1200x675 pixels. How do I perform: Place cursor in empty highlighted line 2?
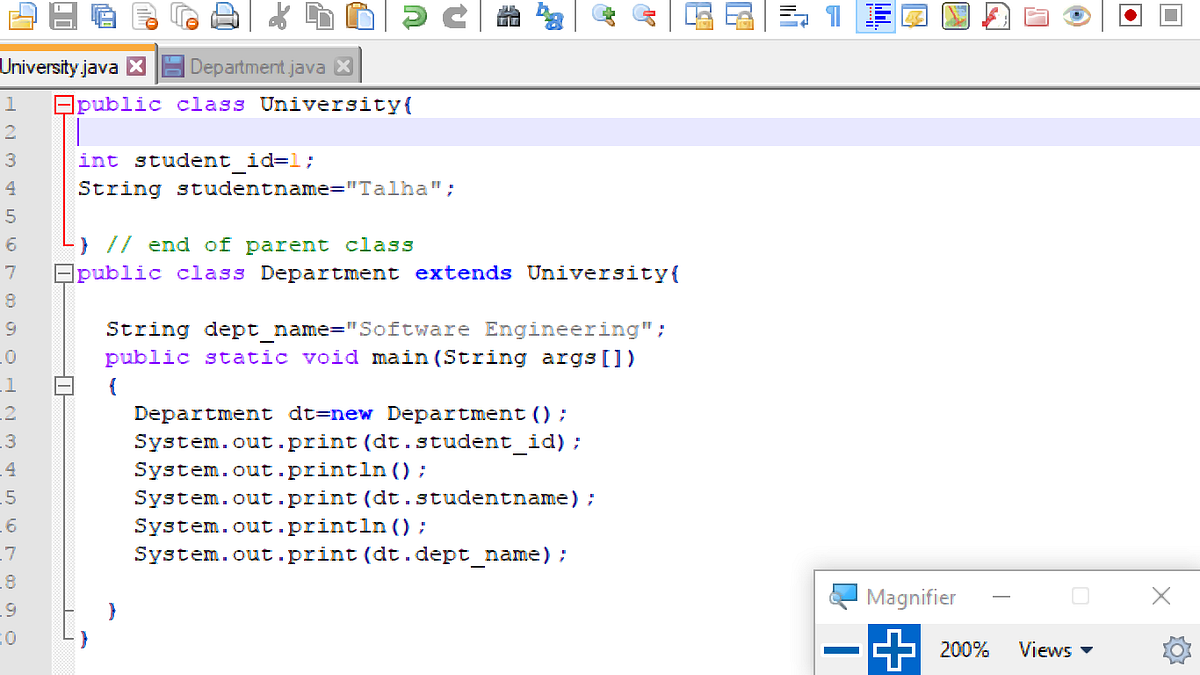(638, 132)
